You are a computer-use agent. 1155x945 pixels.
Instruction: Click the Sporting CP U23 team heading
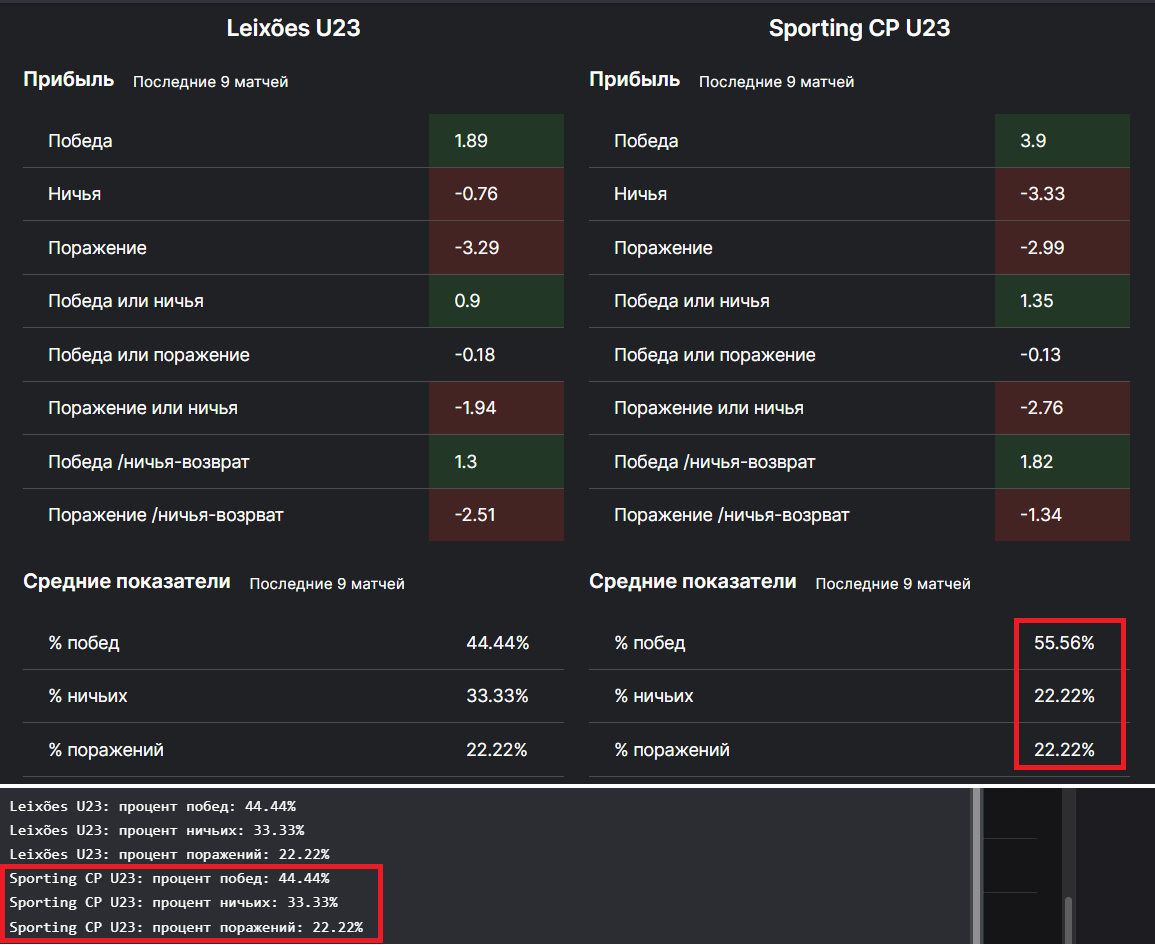point(859,28)
